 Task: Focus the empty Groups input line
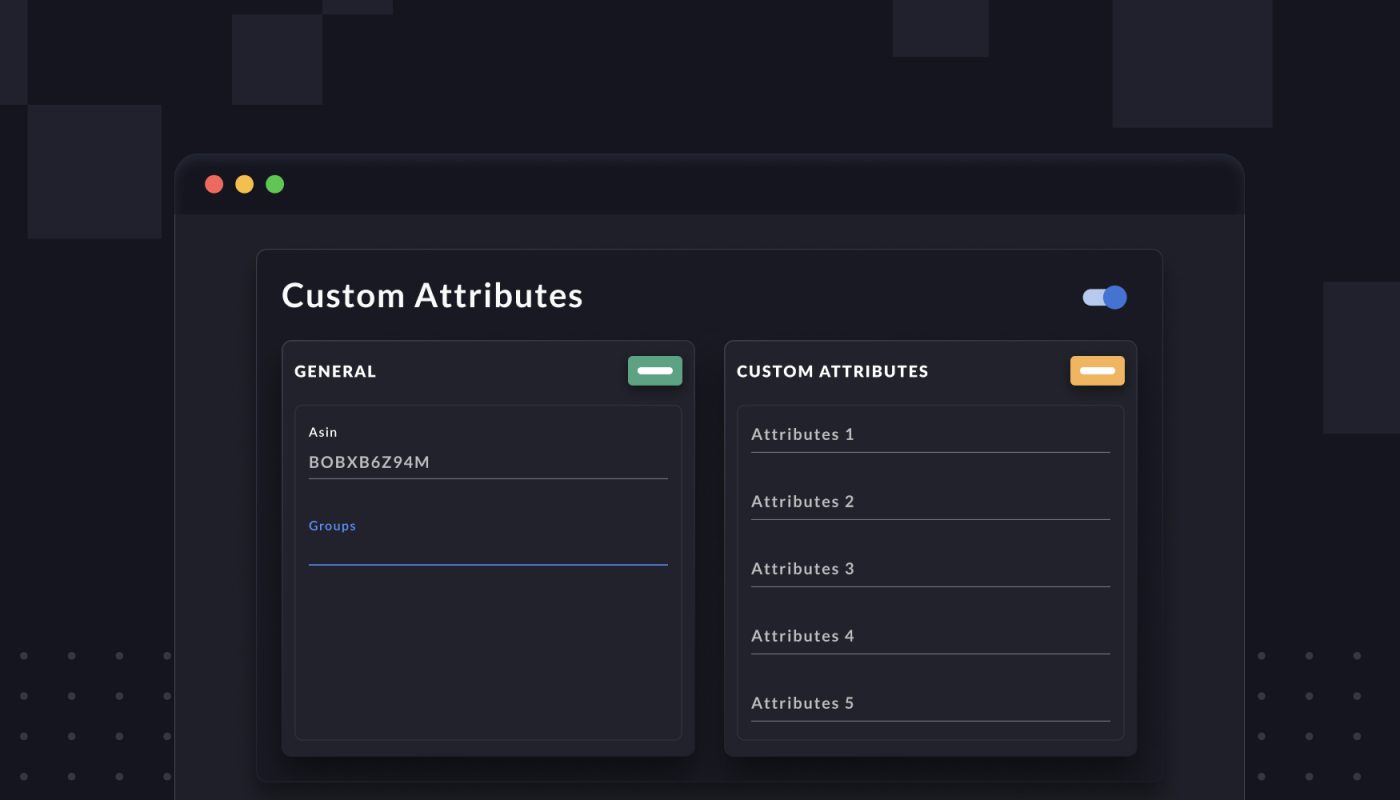tap(488, 552)
